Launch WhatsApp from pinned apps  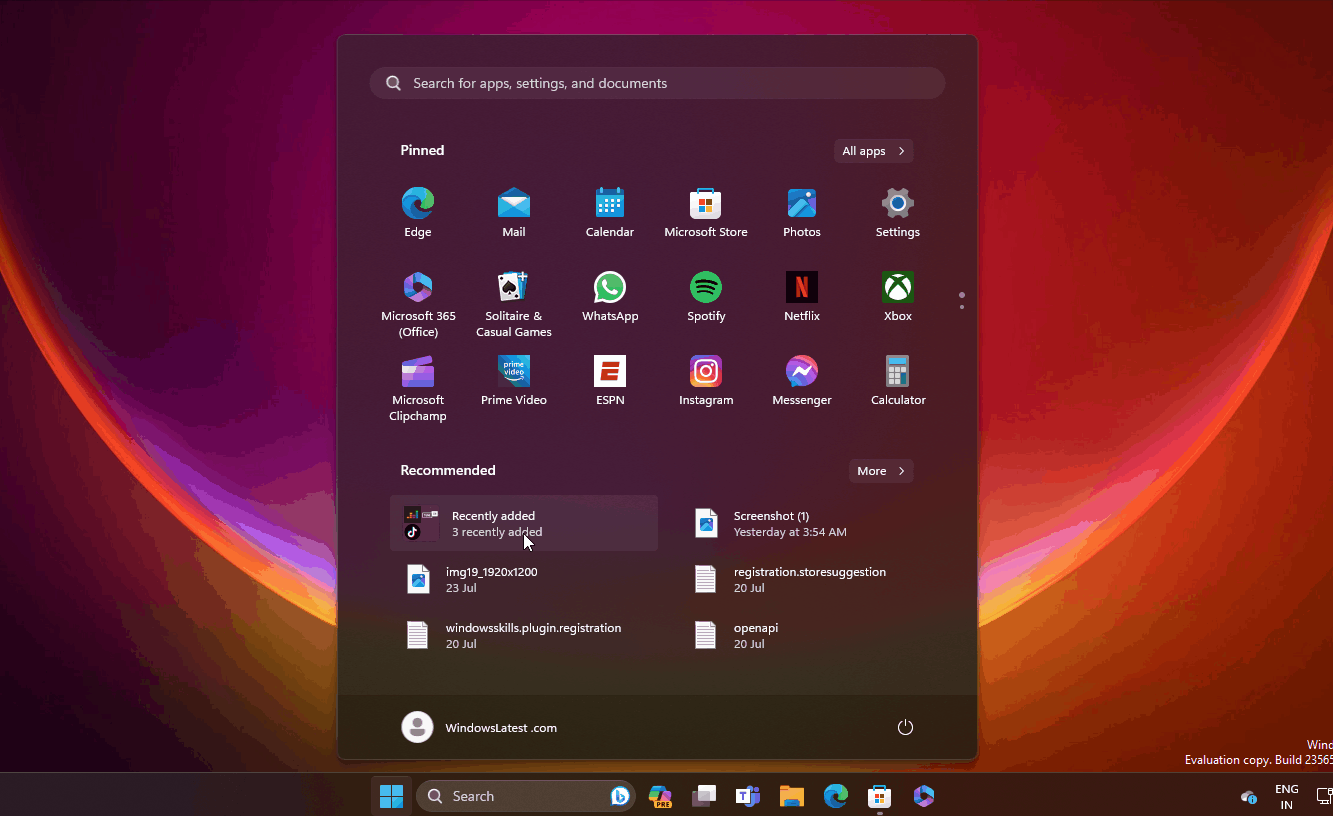click(610, 297)
